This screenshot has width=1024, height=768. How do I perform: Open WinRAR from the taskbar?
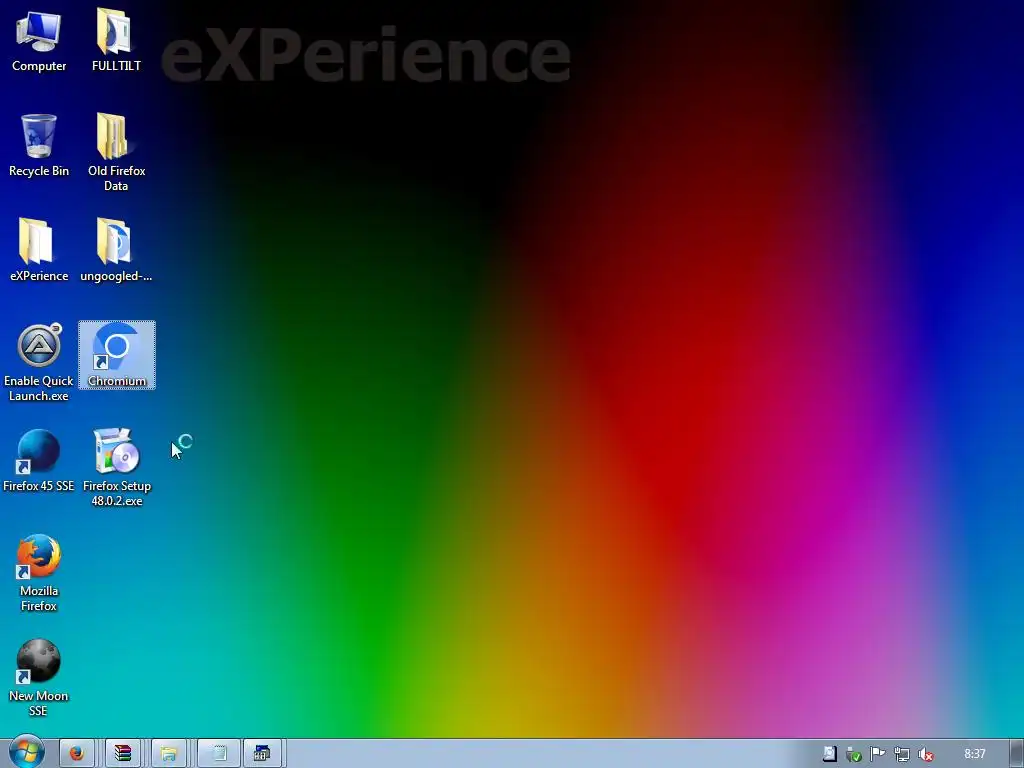click(123, 754)
